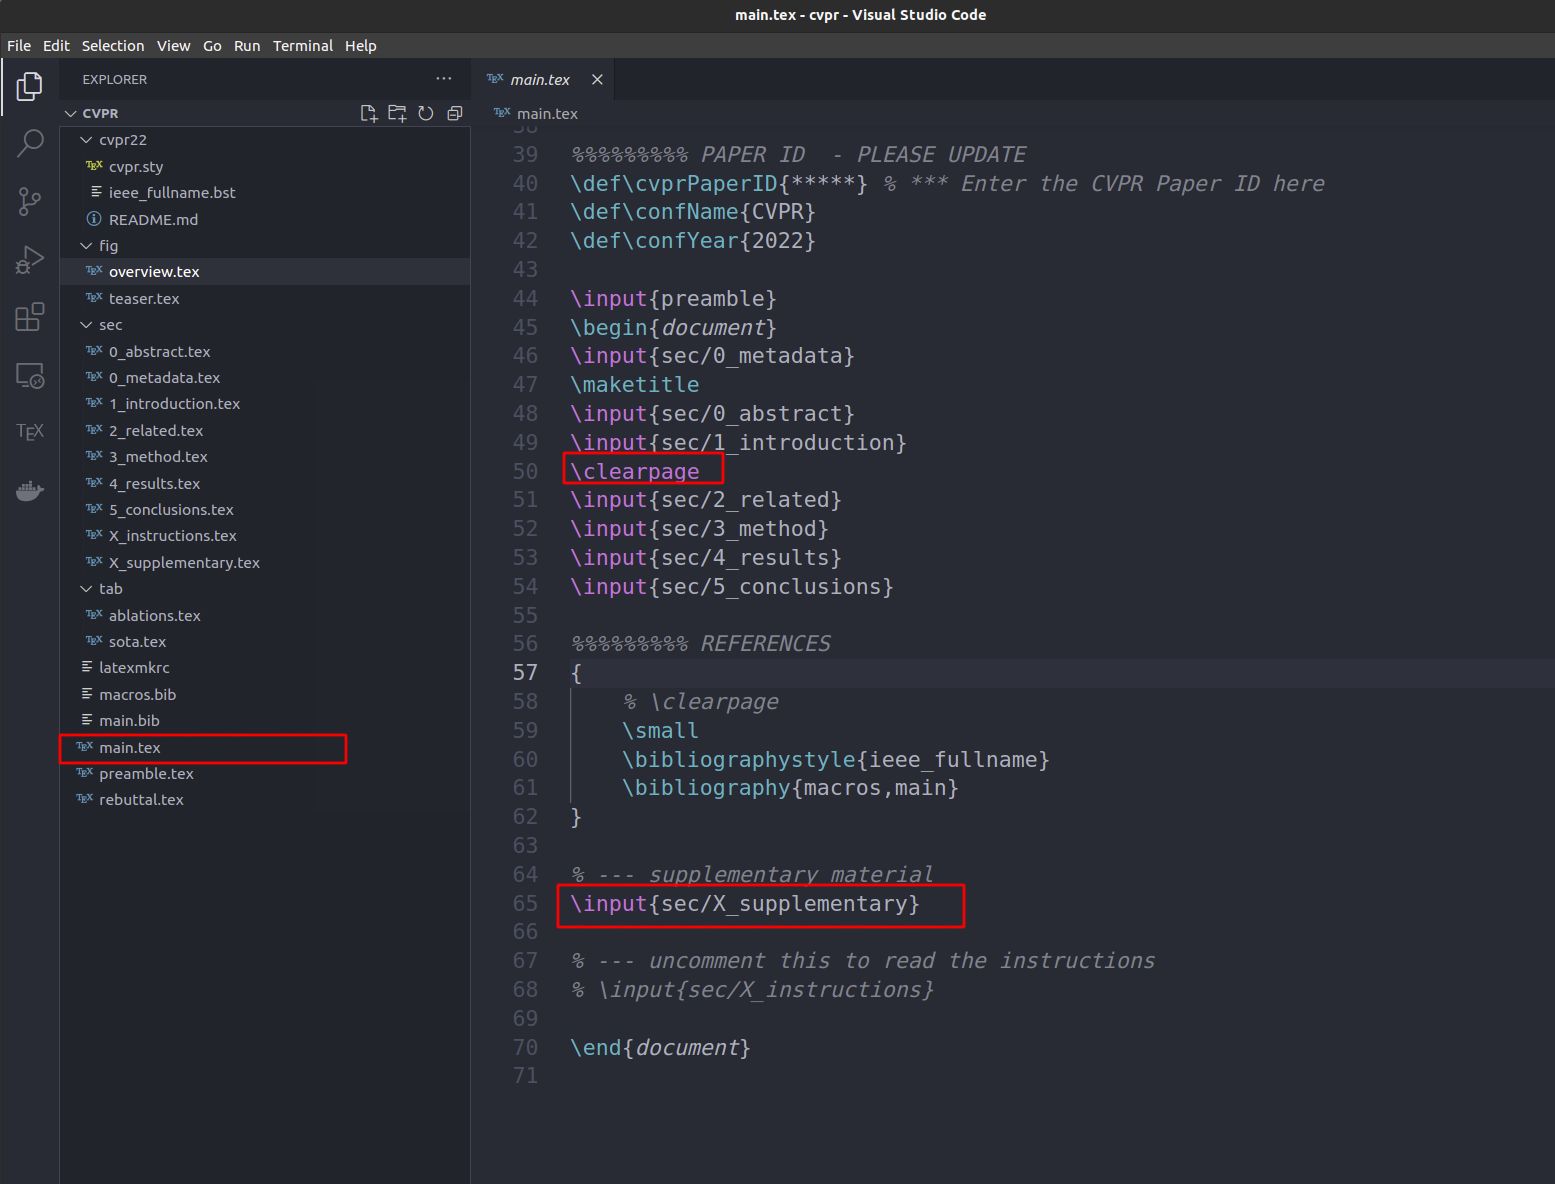Open the Remote Explorer view

[x=30, y=375]
